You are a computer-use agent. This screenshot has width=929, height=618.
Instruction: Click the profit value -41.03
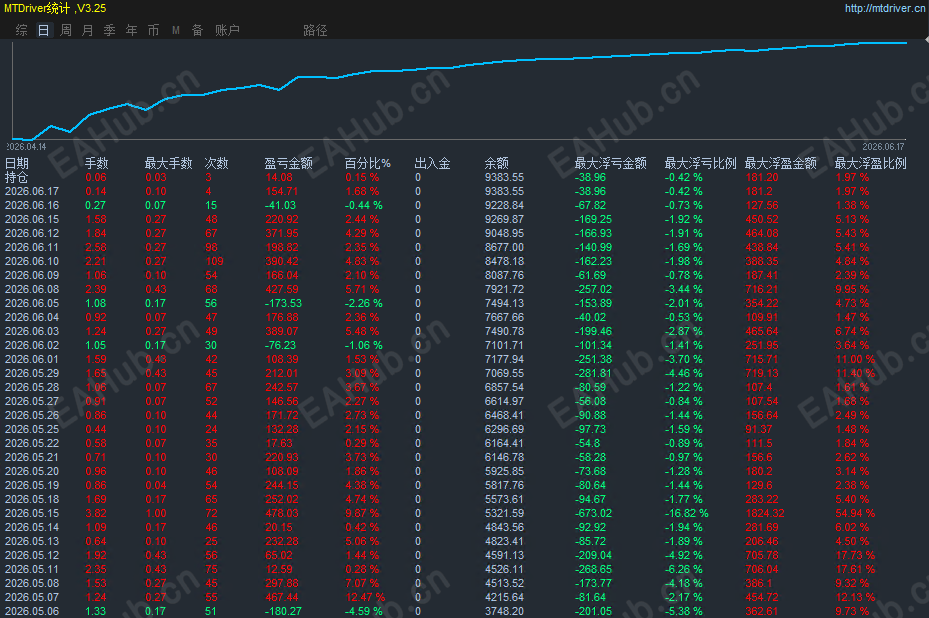pyautogui.click(x=280, y=206)
